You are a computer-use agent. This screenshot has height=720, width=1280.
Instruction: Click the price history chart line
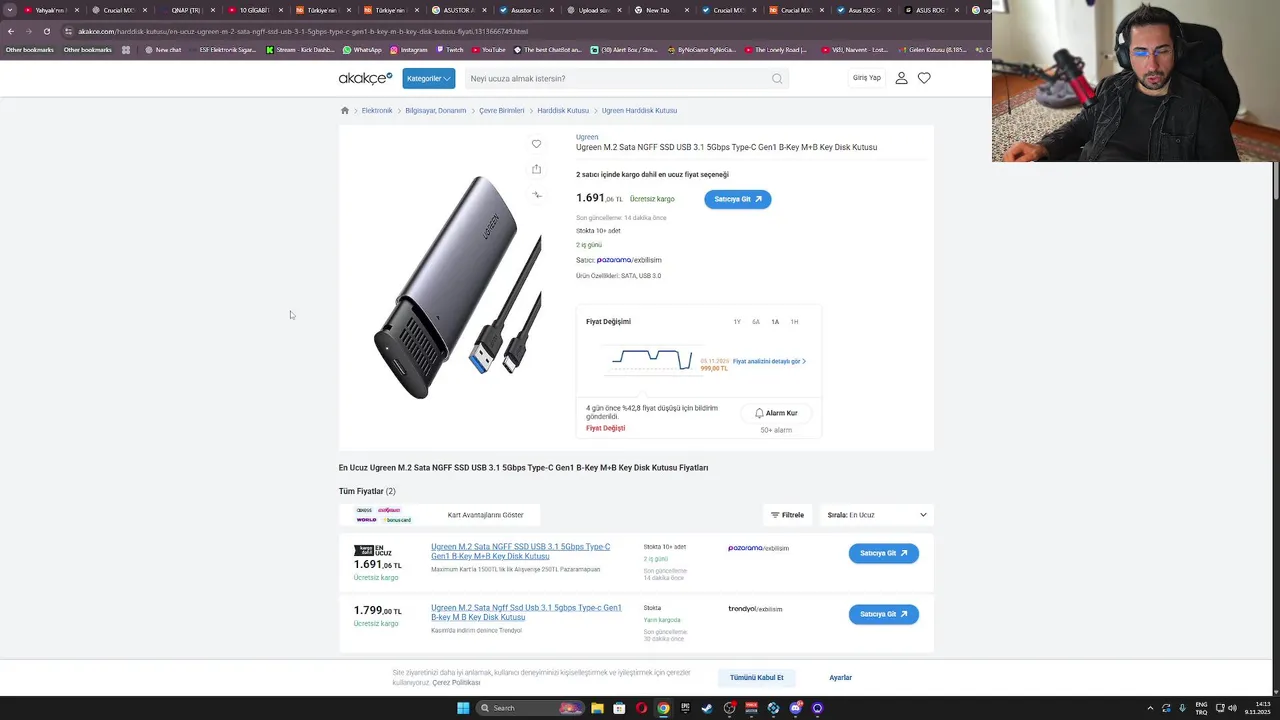tap(652, 359)
